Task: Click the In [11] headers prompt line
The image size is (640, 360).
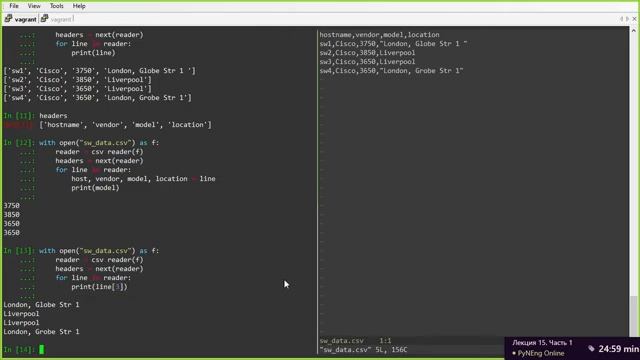Action: [36, 116]
